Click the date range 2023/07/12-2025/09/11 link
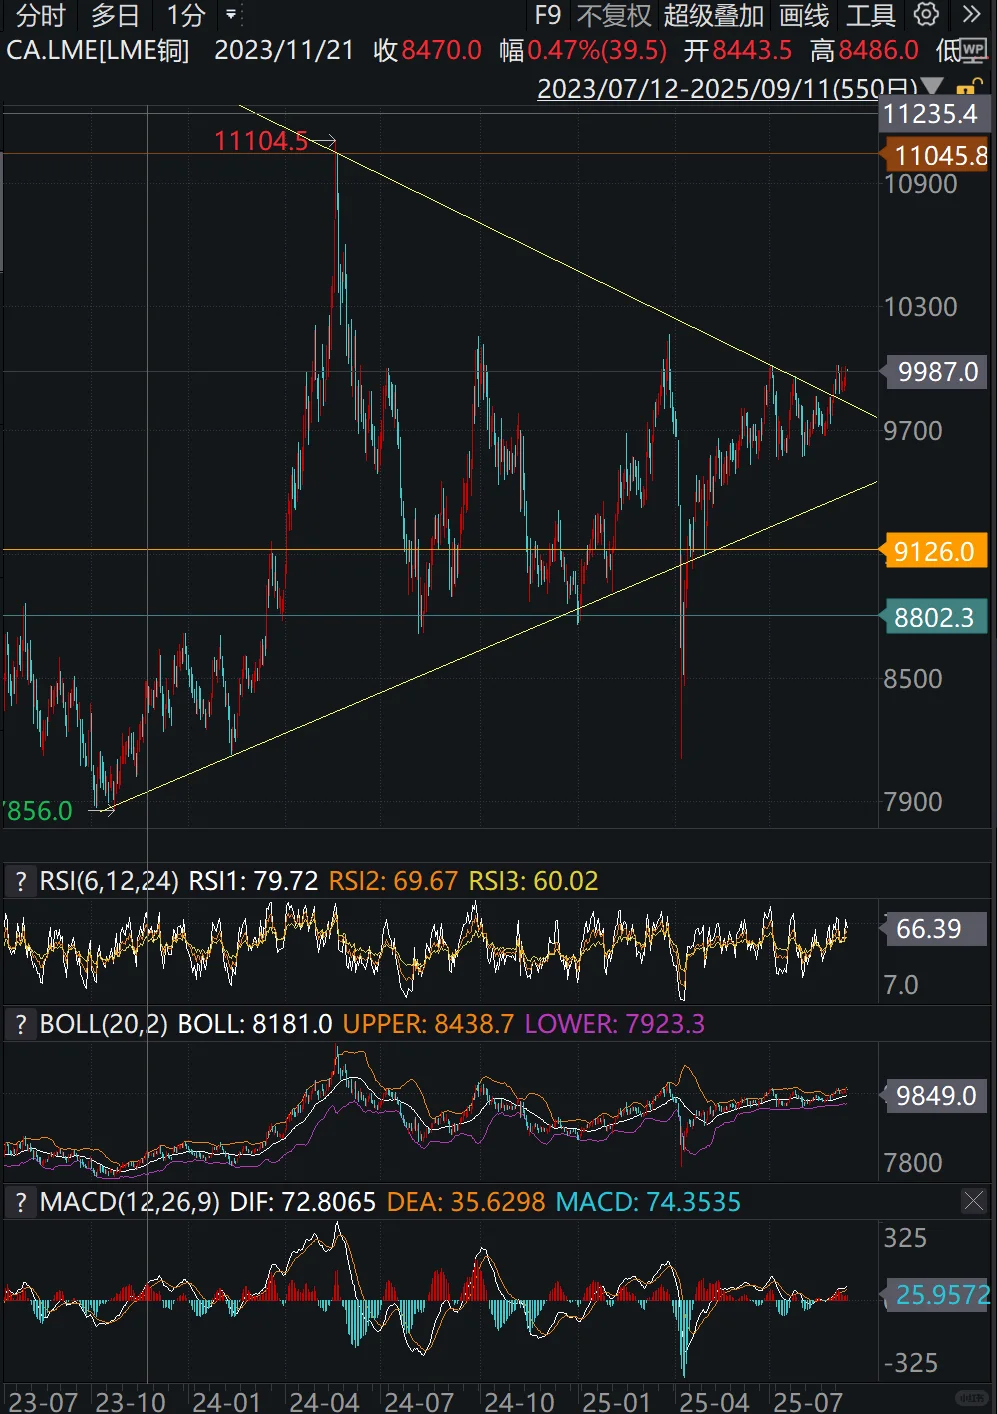This screenshot has height=1414, width=997. click(x=727, y=88)
